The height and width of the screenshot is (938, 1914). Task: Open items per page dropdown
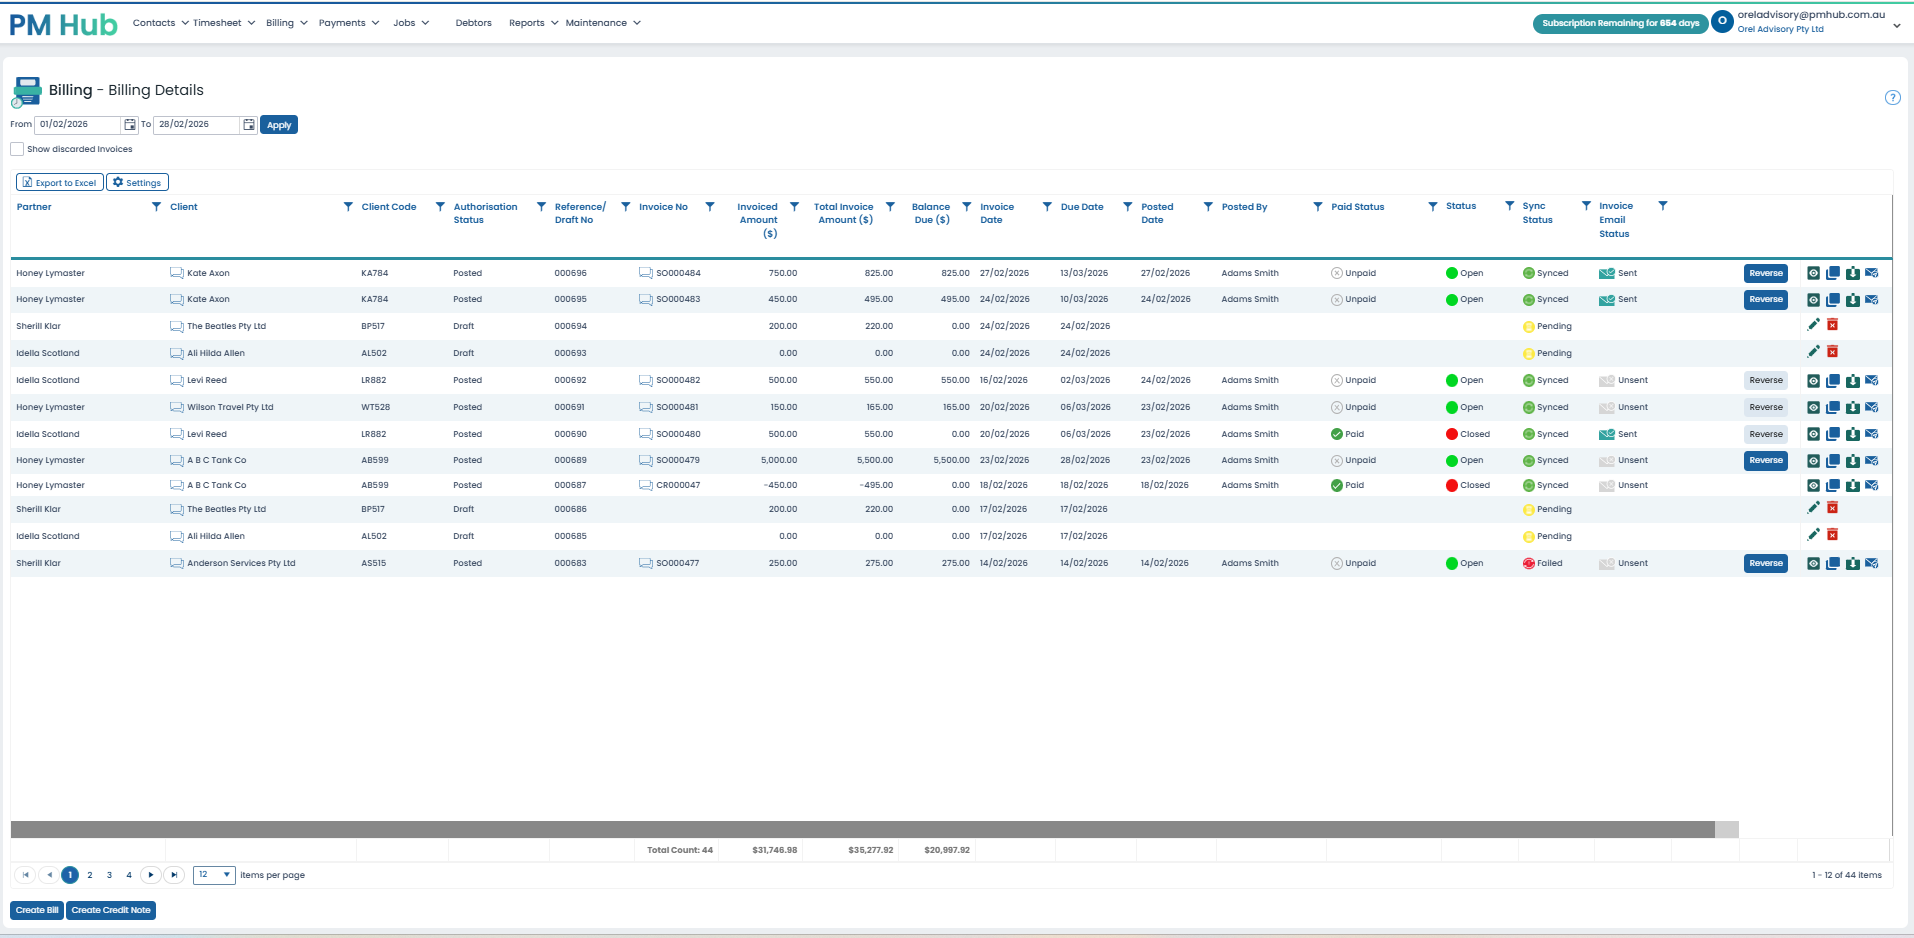pyautogui.click(x=214, y=875)
